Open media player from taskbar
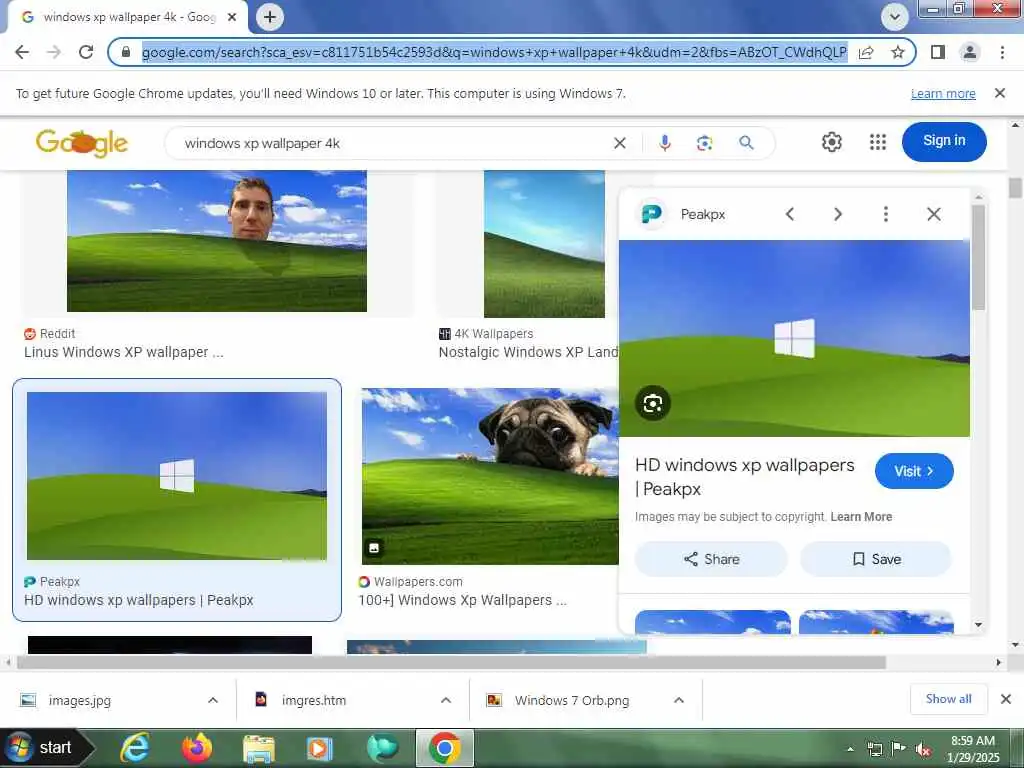Image resolution: width=1024 pixels, height=768 pixels. 319,748
